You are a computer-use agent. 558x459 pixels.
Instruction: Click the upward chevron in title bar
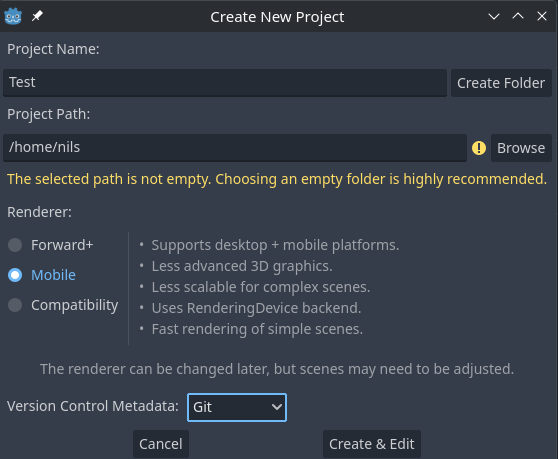(518, 16)
